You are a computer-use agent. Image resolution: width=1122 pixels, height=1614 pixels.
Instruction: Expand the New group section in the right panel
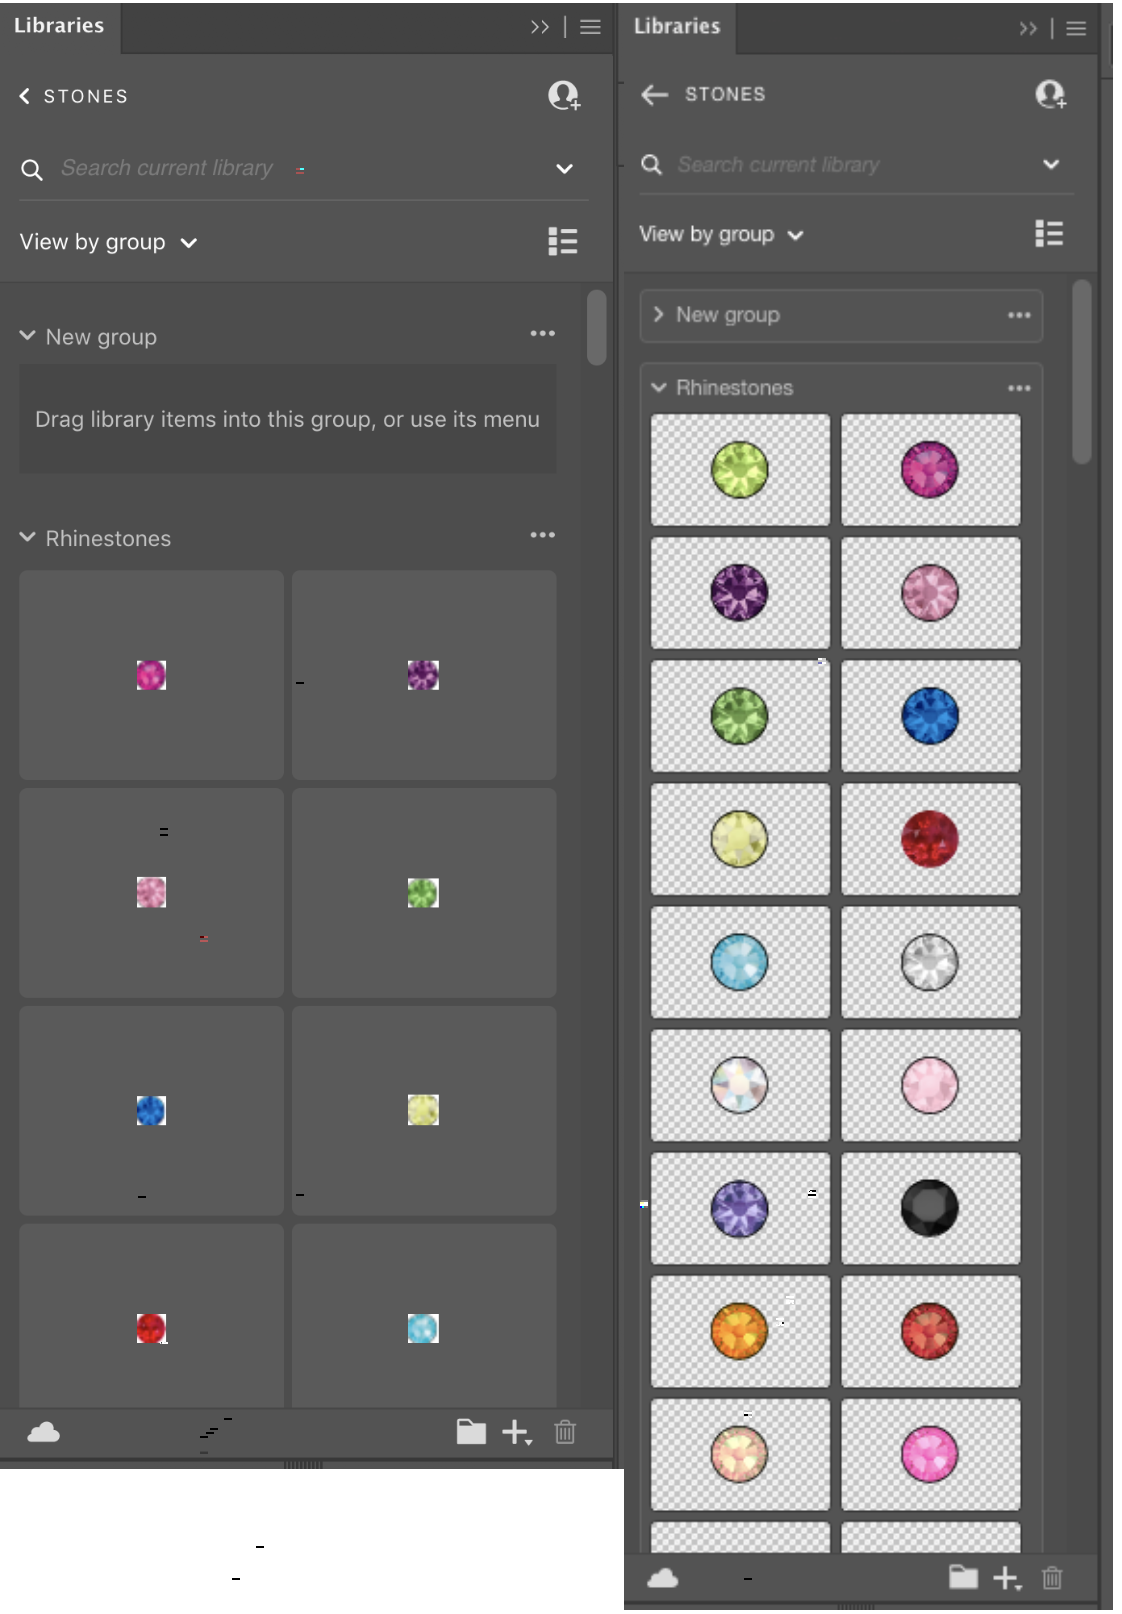point(658,314)
